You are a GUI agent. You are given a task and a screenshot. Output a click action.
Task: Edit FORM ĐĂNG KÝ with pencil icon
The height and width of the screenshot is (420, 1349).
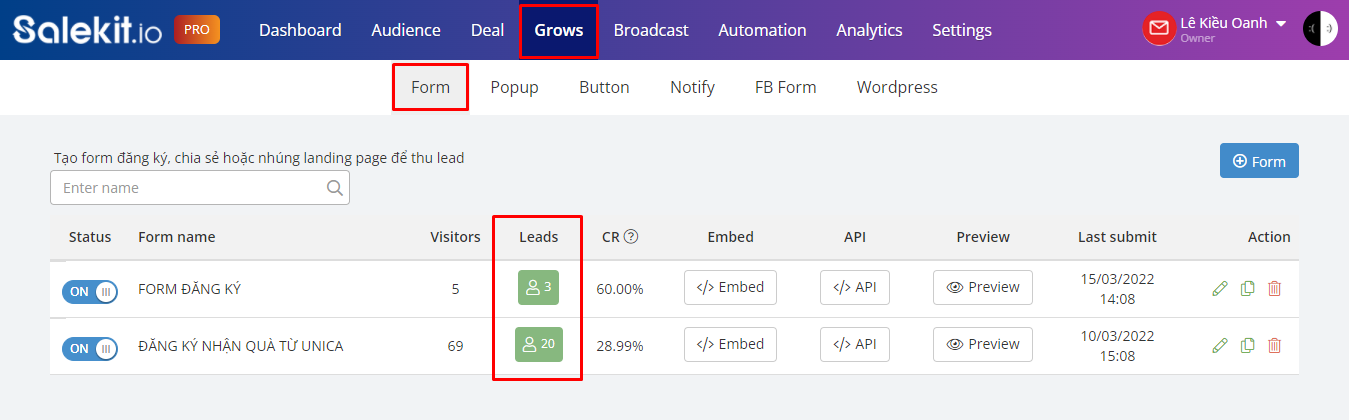coord(1219,289)
